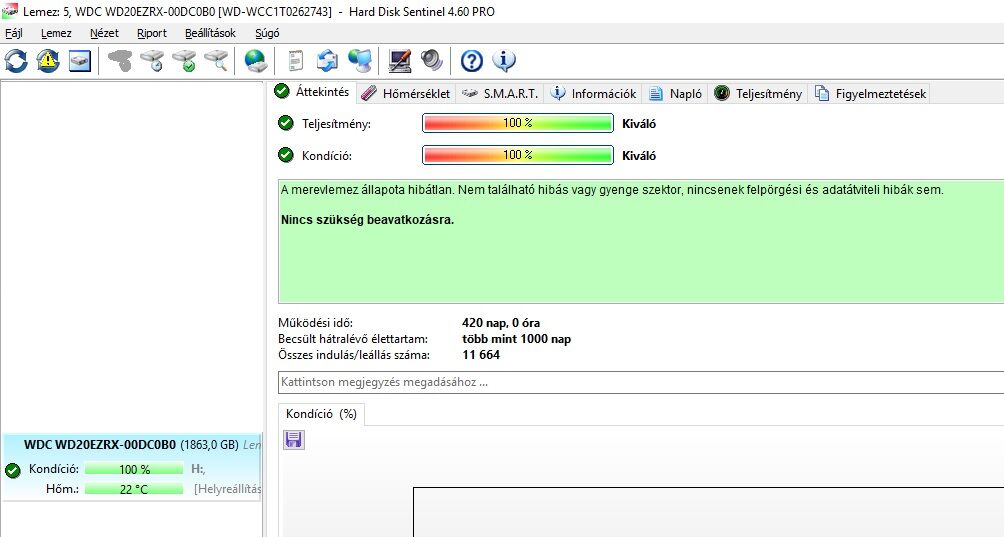This screenshot has height=537, width=1004.
Task: Open the Figyelmeztetések tab
Action: tap(870, 93)
